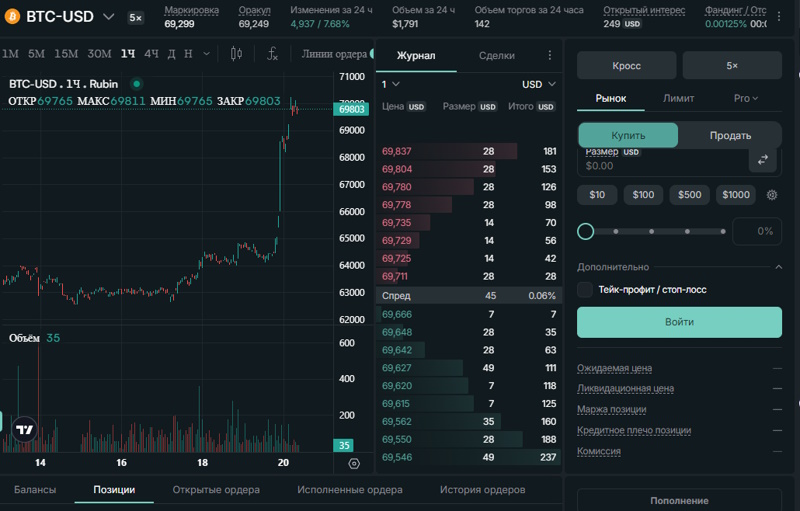Click the Войти button

click(x=679, y=322)
